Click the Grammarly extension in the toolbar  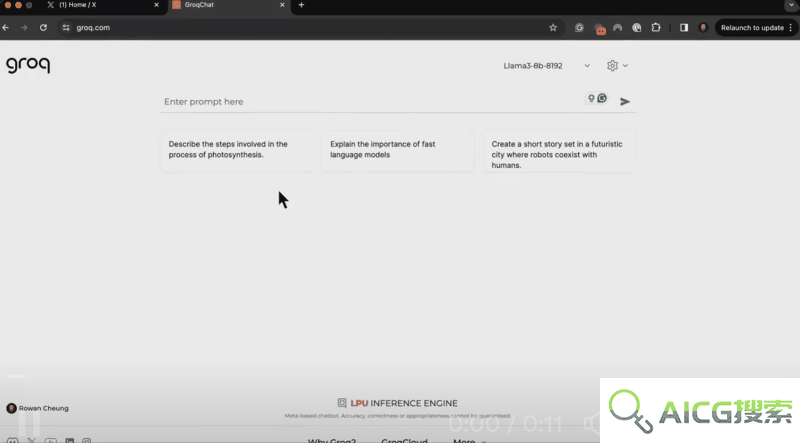[x=579, y=28]
